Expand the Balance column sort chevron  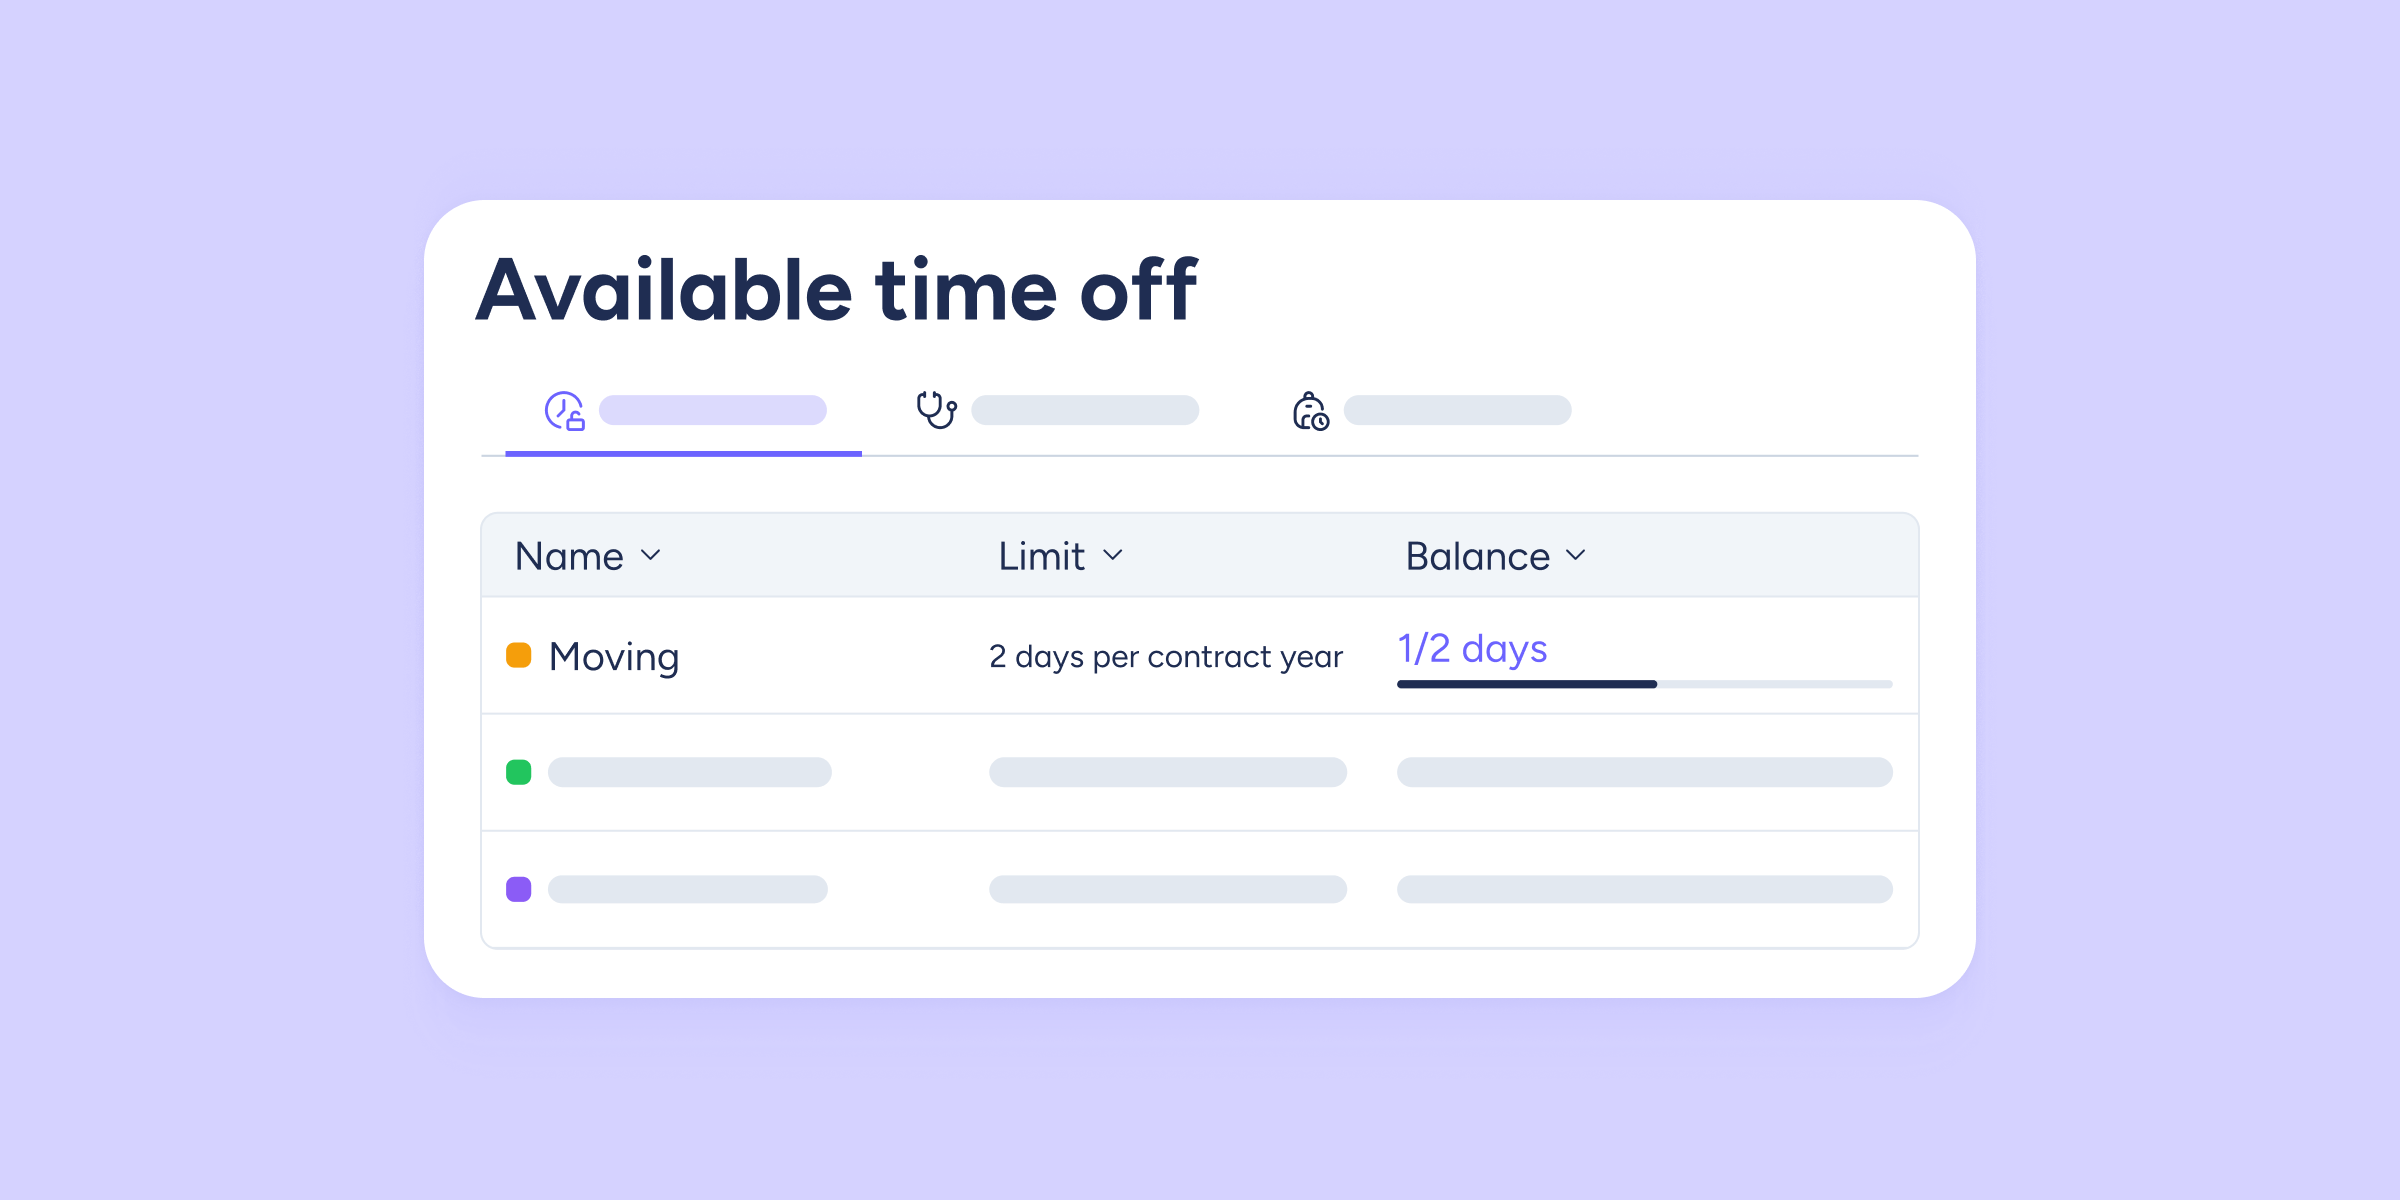(x=1576, y=555)
